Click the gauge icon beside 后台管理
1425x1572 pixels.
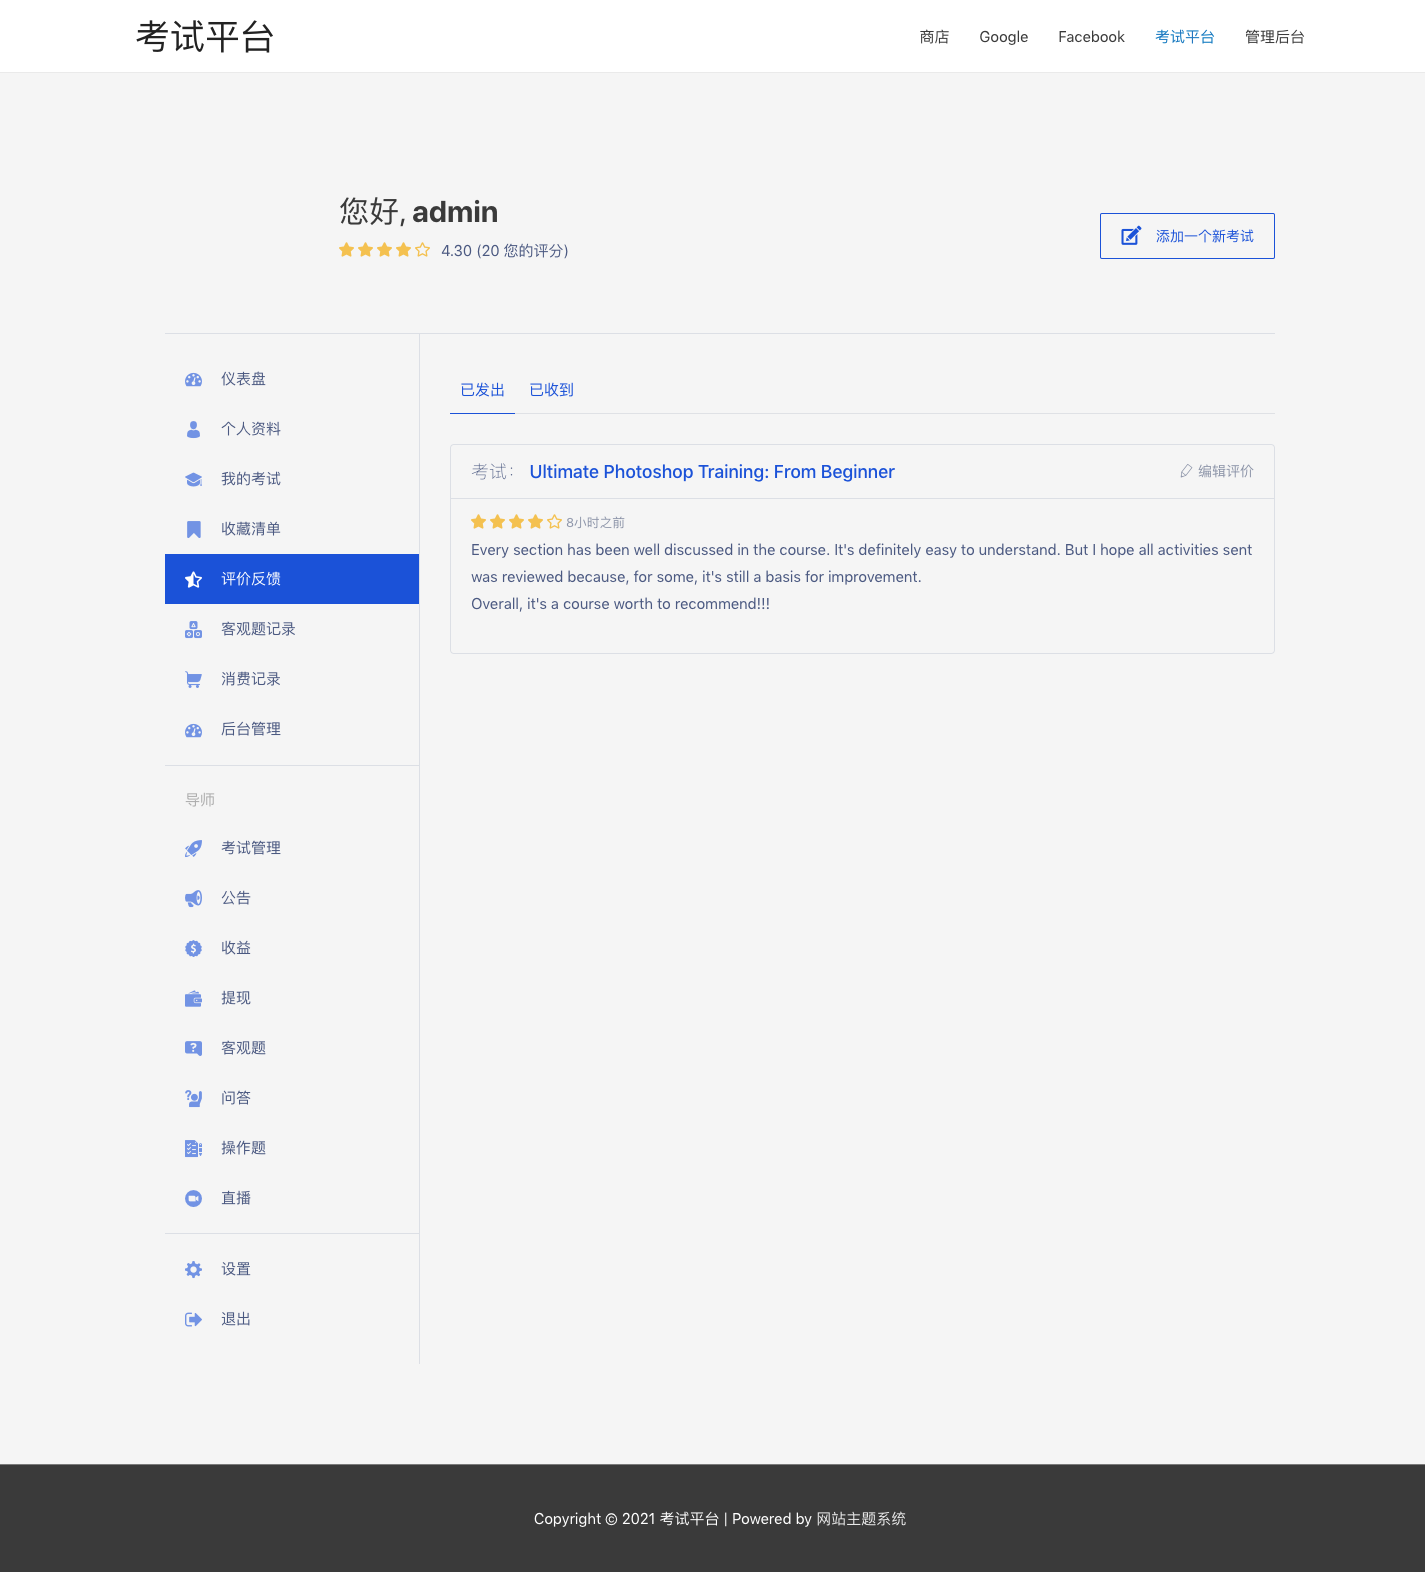pos(194,729)
